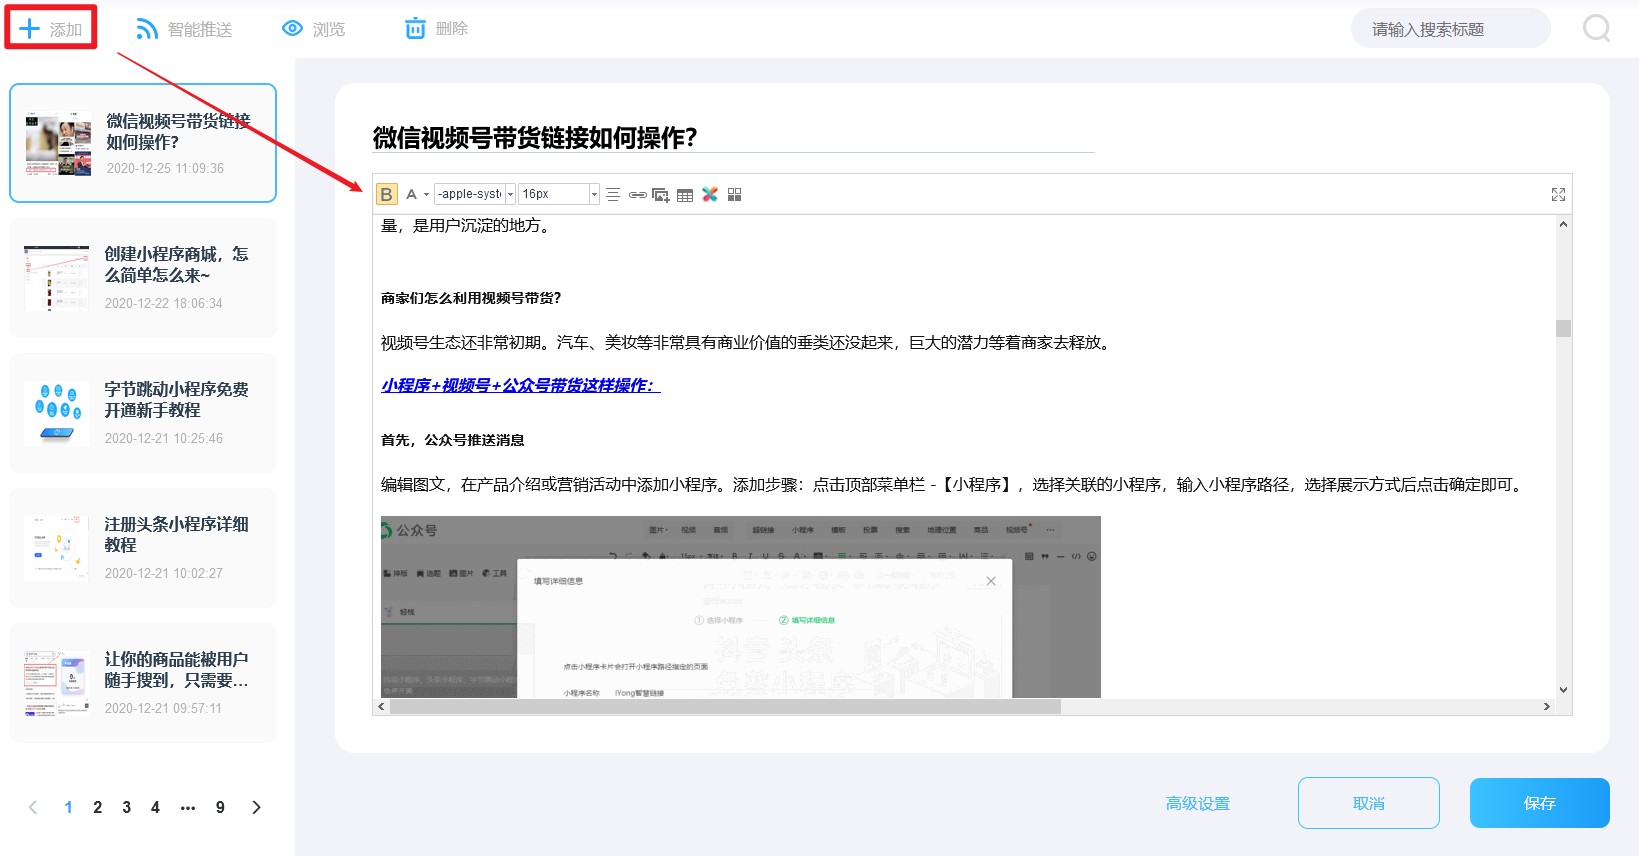This screenshot has width=1639, height=856.
Task: Open article 微信视频号带货链接如何操作
Action: 143,143
